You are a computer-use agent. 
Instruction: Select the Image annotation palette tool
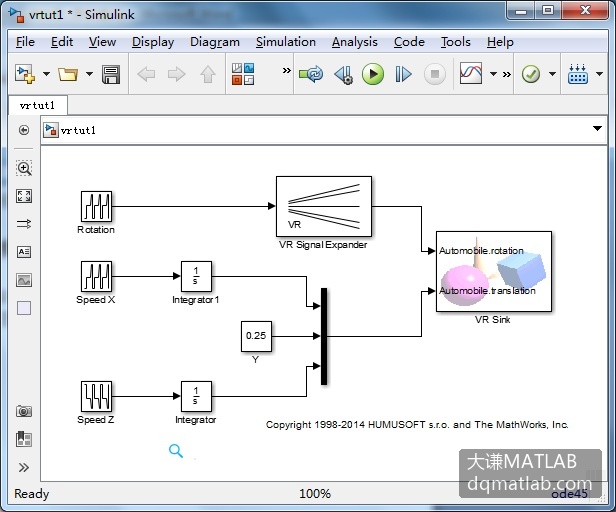[x=24, y=280]
